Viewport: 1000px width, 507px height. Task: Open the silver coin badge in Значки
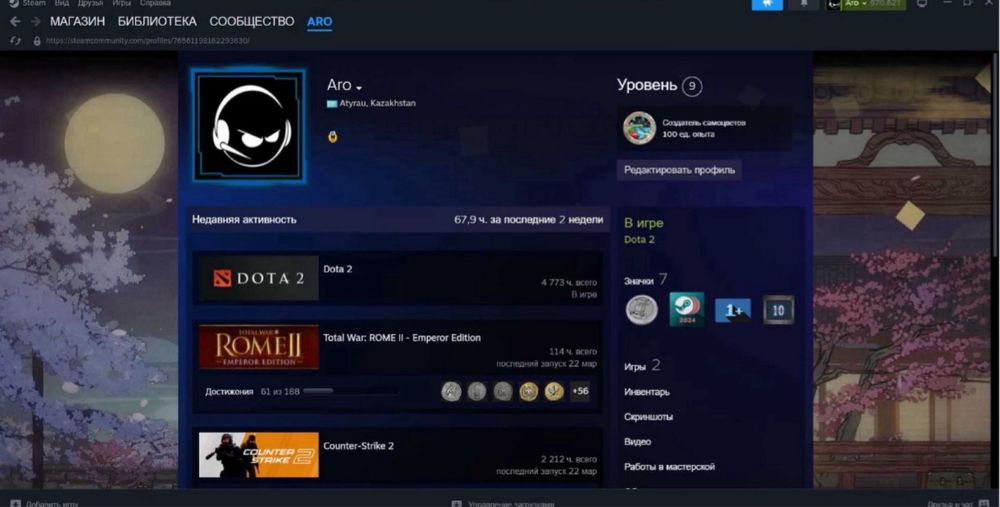coord(642,310)
